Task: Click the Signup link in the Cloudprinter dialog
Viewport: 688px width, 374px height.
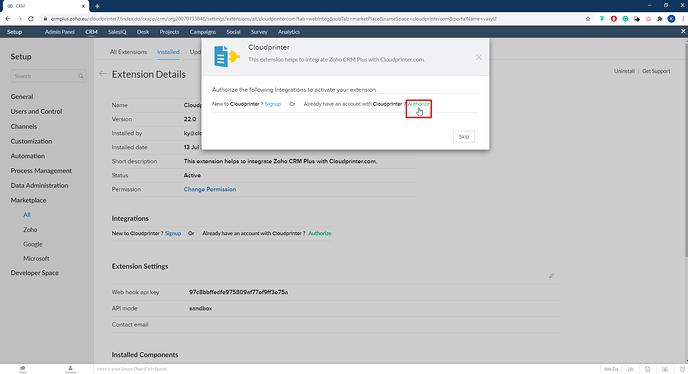Action: point(273,104)
